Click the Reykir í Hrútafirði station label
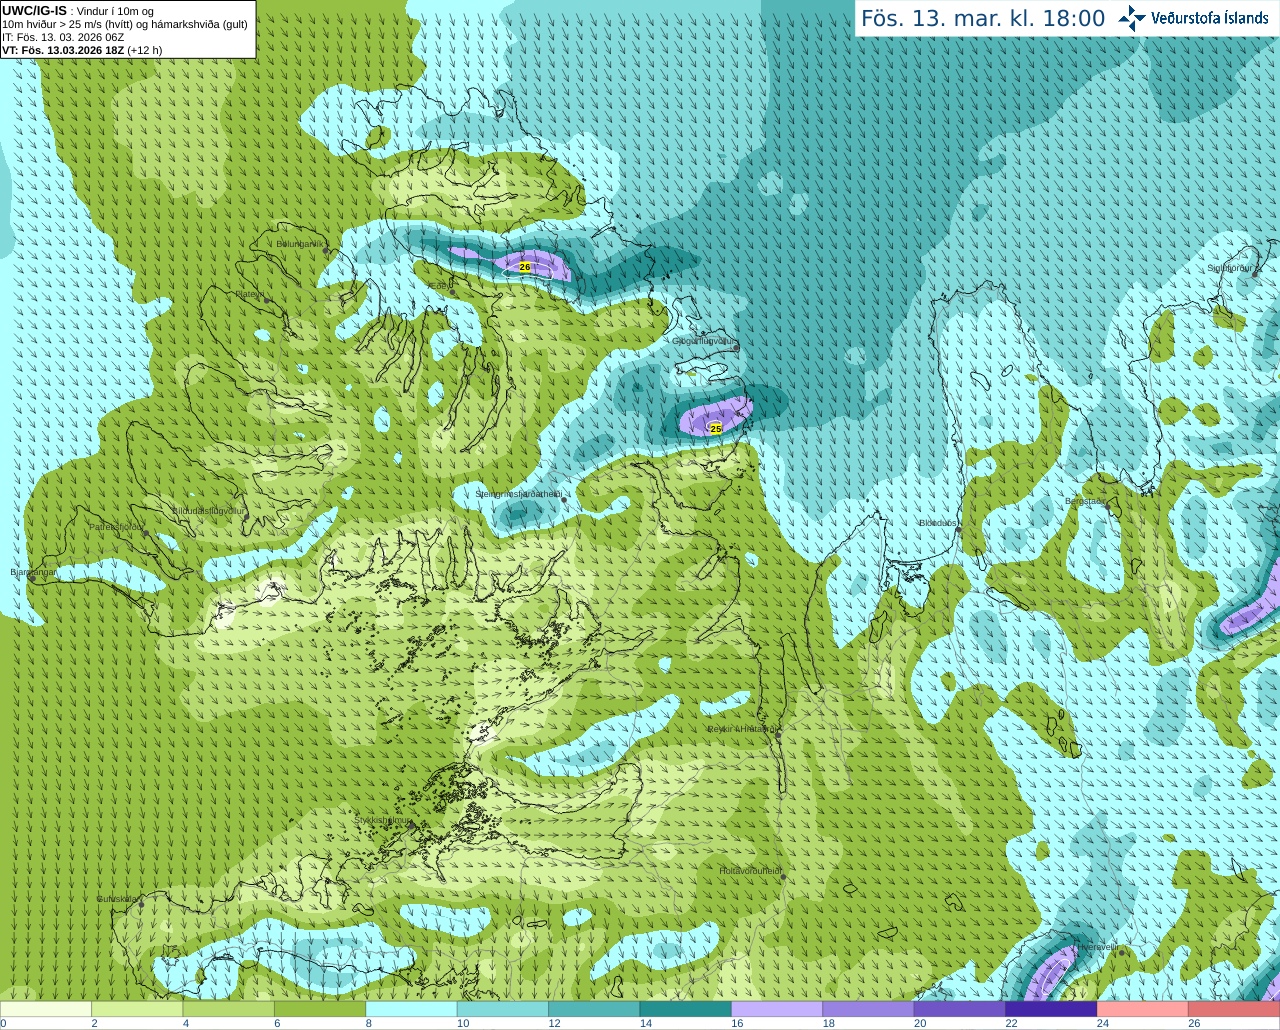Image resolution: width=1280 pixels, height=1030 pixels. (741, 729)
